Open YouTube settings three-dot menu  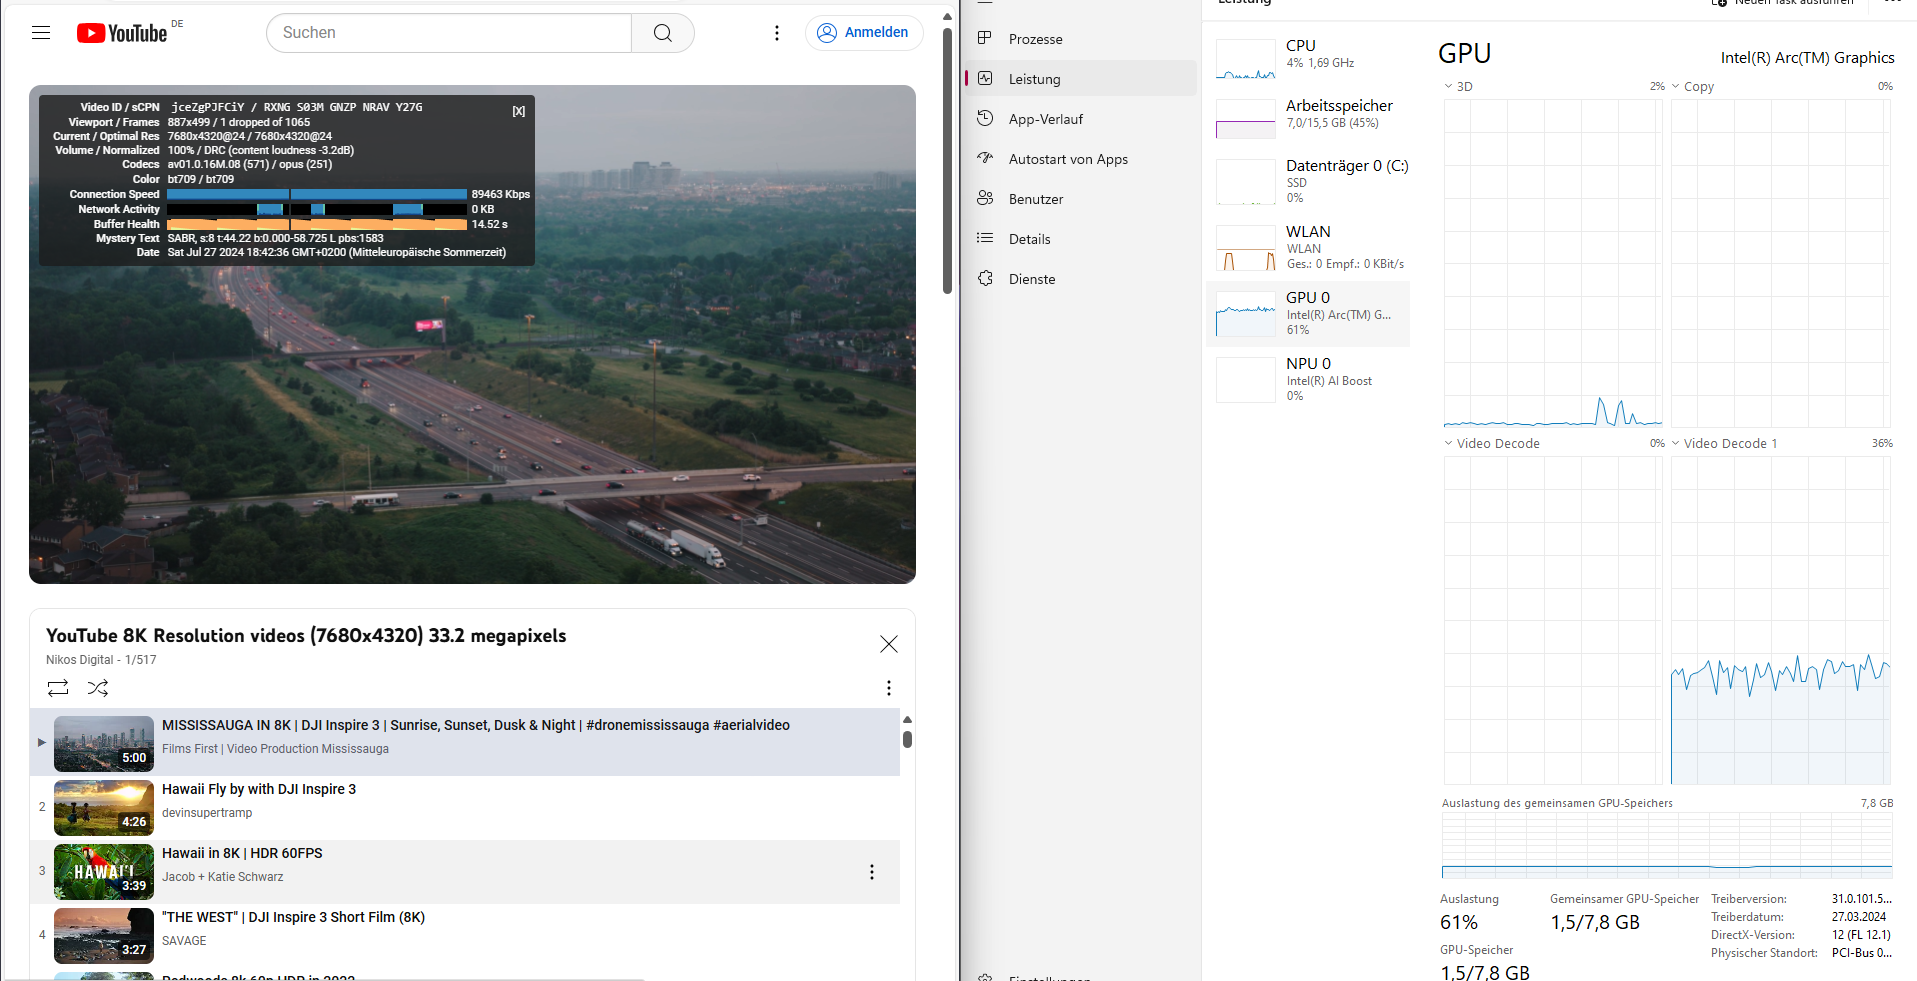coord(776,33)
